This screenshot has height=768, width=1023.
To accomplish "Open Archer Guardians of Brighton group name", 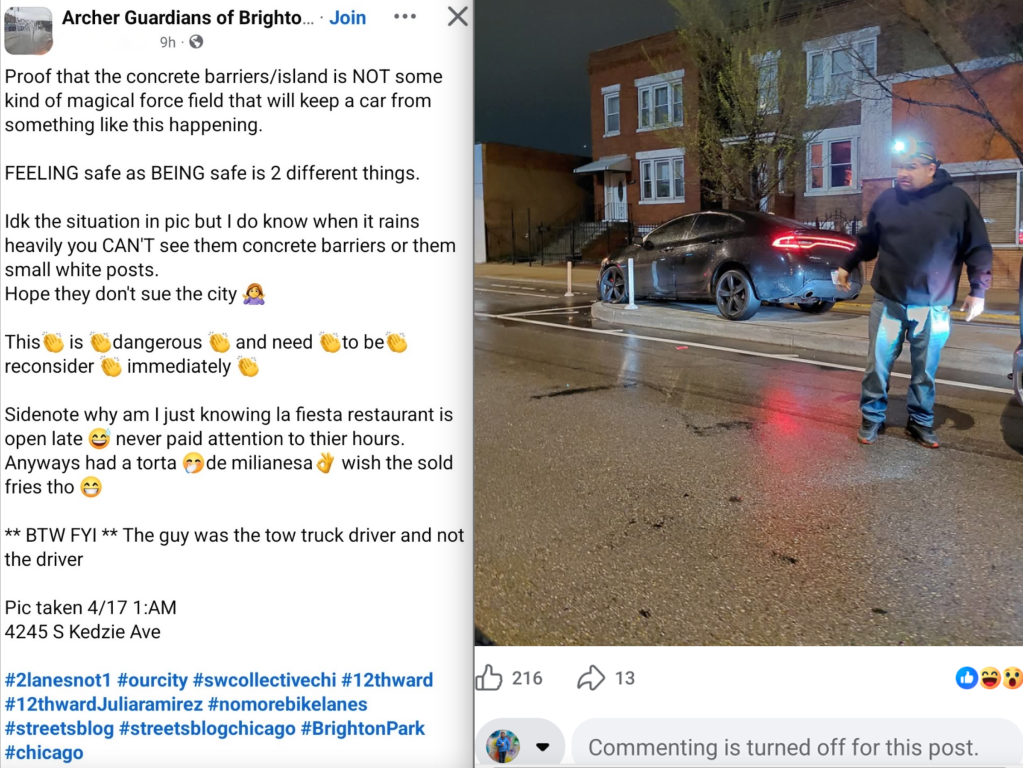I will click(187, 18).
